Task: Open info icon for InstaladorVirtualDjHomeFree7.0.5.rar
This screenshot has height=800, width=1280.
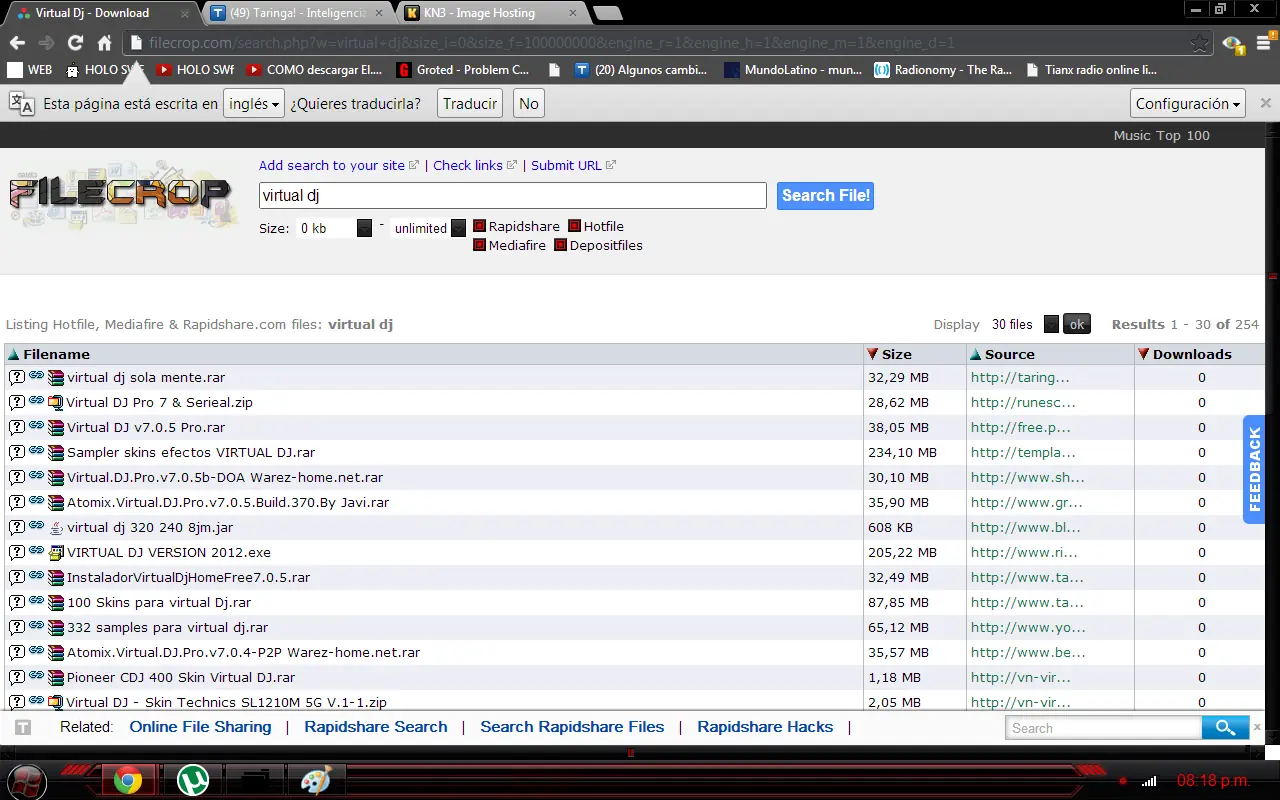Action: 17,578
